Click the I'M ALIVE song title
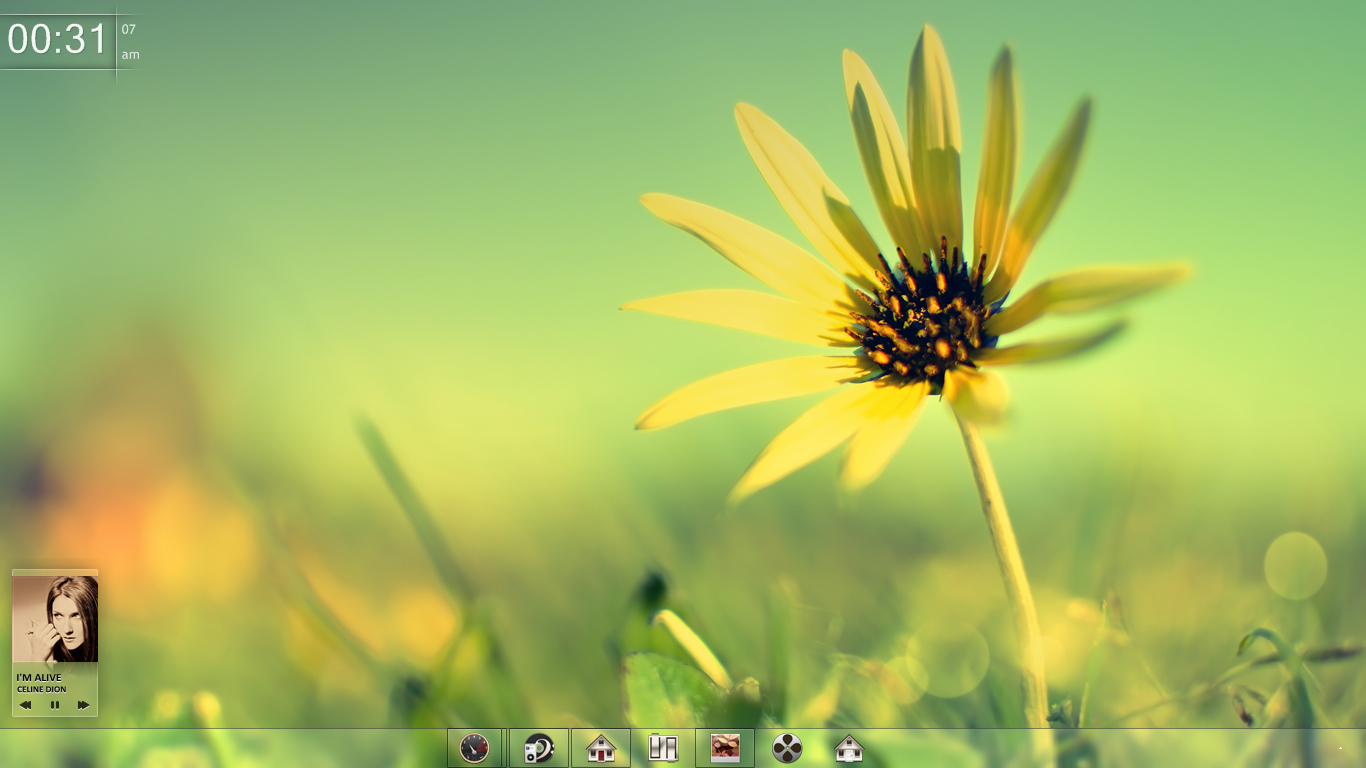 coord(39,677)
